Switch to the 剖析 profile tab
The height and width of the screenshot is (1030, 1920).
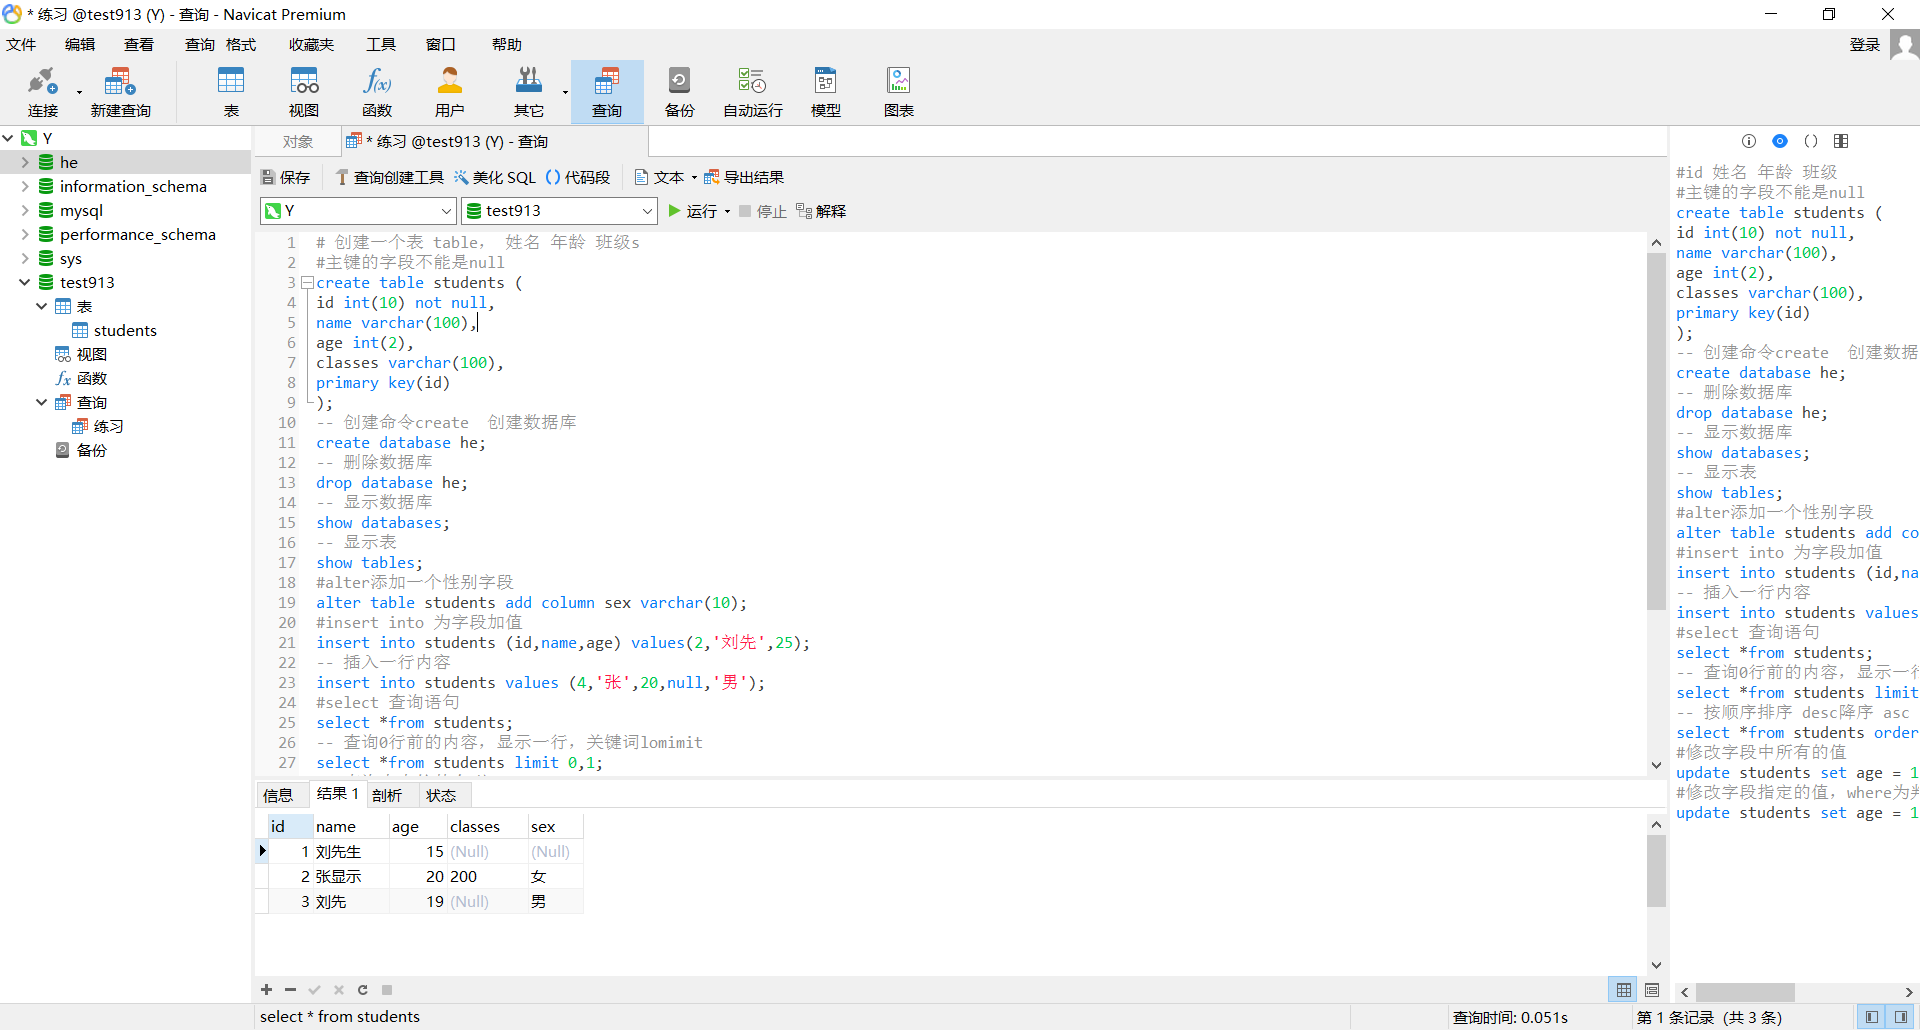click(387, 795)
